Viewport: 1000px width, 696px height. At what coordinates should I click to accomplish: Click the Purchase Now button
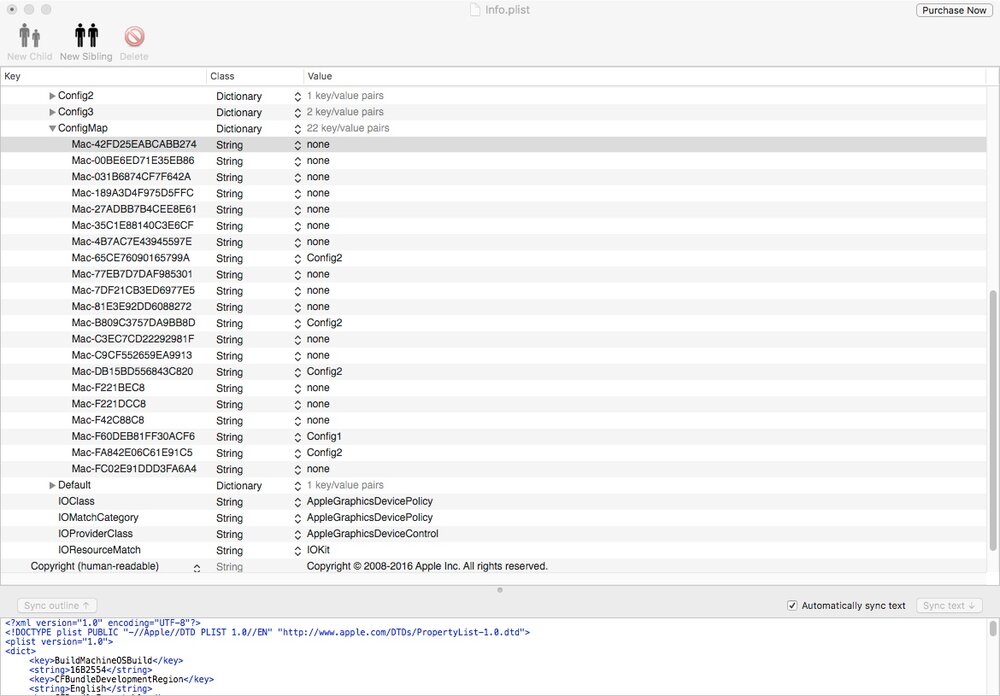[954, 10]
